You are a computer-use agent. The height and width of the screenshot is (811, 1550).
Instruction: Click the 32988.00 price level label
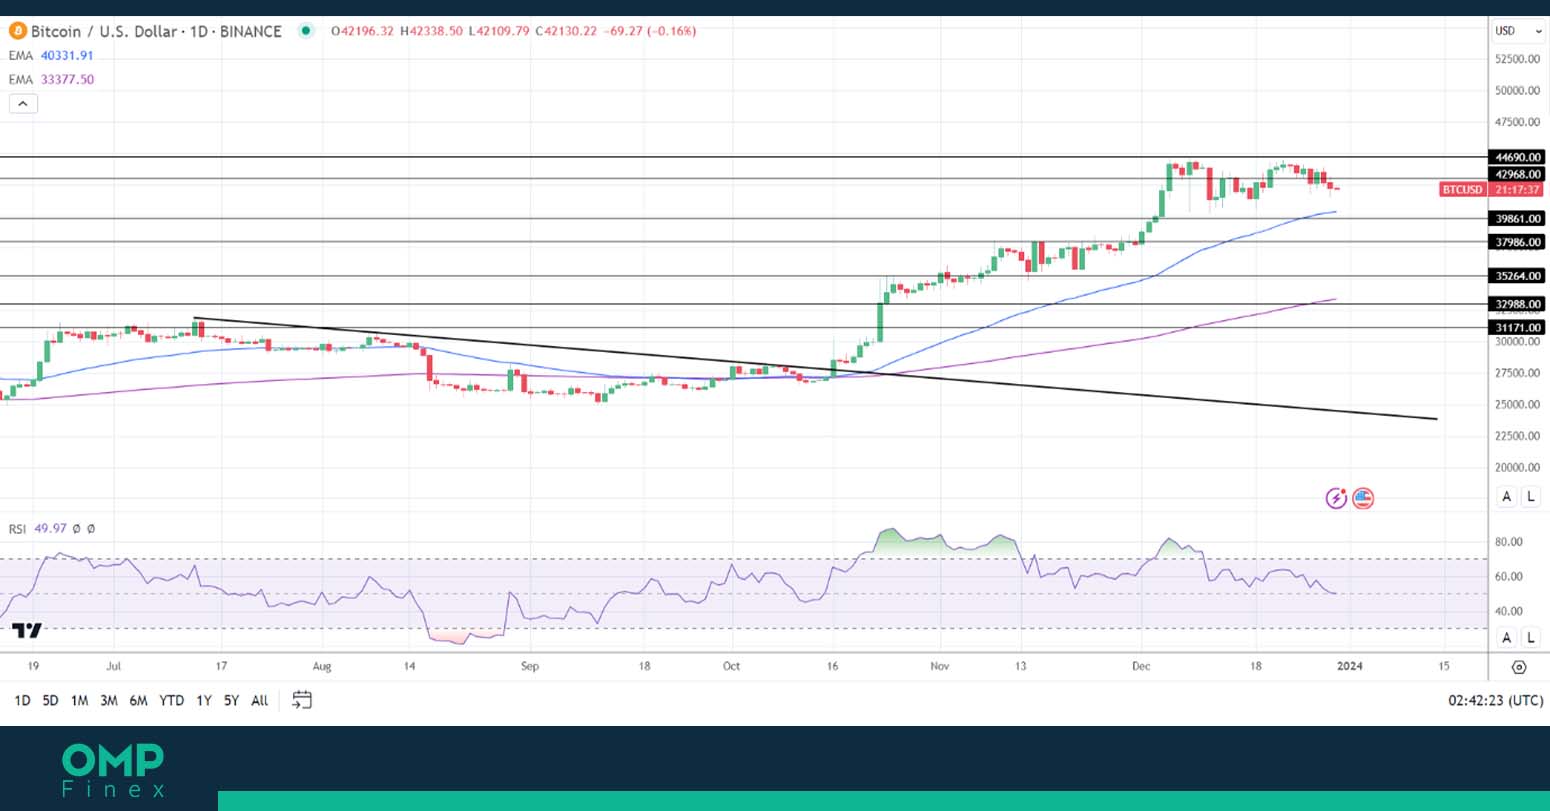[1517, 304]
